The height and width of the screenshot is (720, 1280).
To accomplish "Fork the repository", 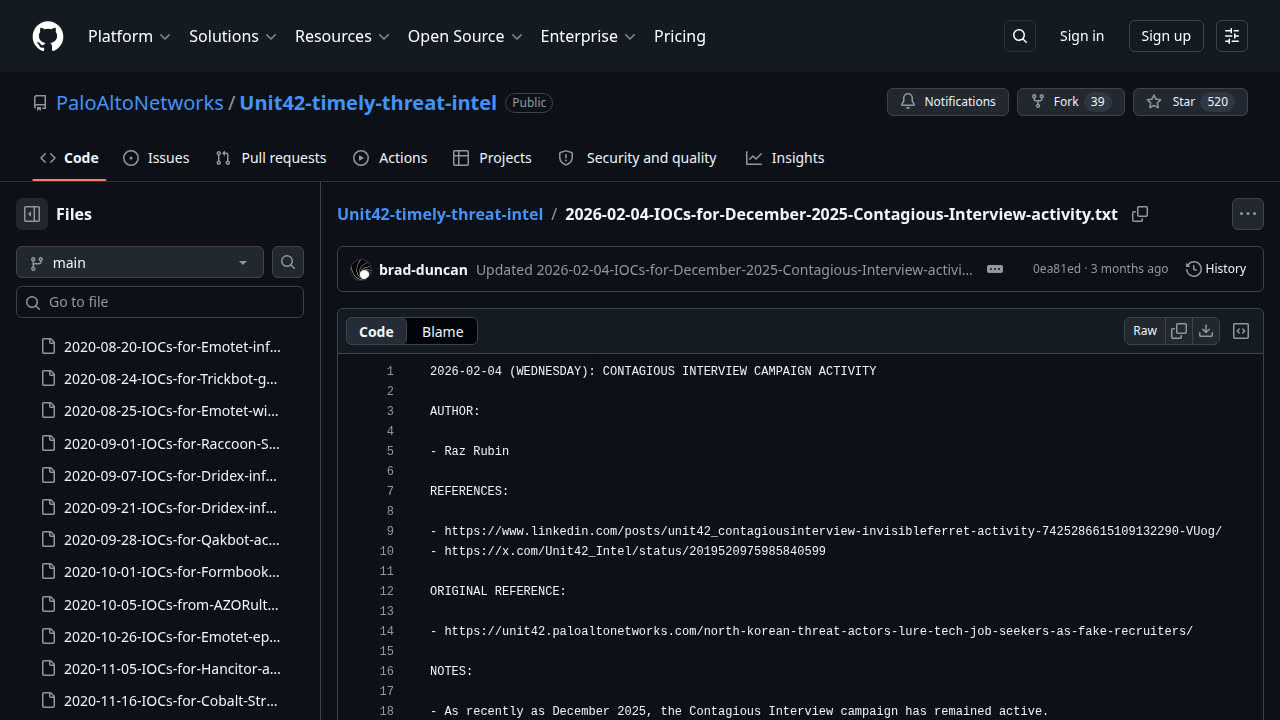I will click(1071, 102).
